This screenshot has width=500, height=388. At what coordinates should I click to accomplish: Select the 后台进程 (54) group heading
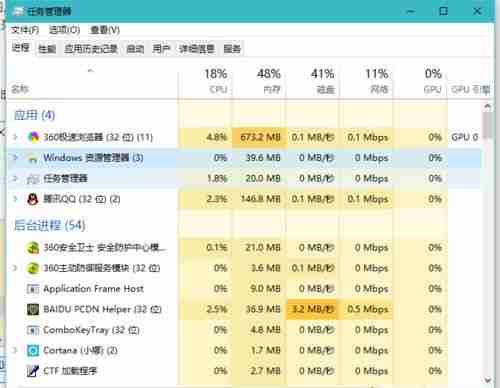coord(49,225)
